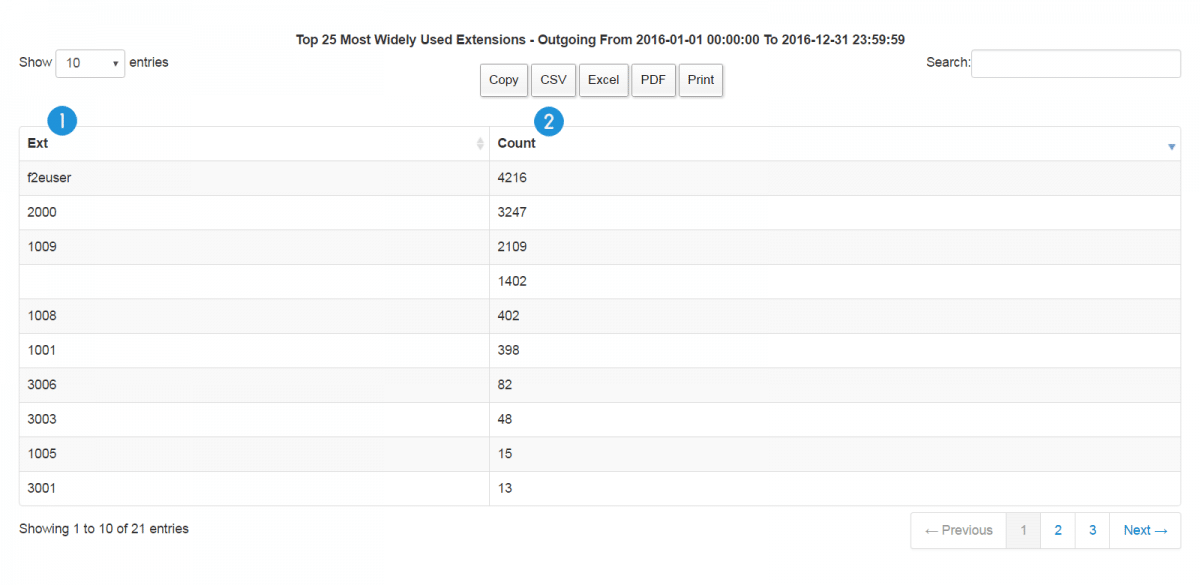1200x585 pixels.
Task: Expand the entries dropdown arrow
Action: 117,63
